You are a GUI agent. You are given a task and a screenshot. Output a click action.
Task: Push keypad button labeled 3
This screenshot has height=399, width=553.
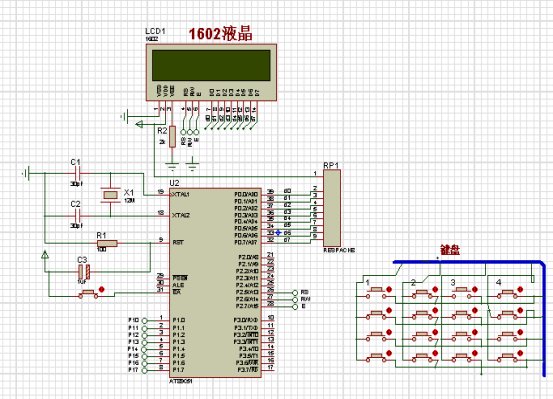(x=461, y=294)
